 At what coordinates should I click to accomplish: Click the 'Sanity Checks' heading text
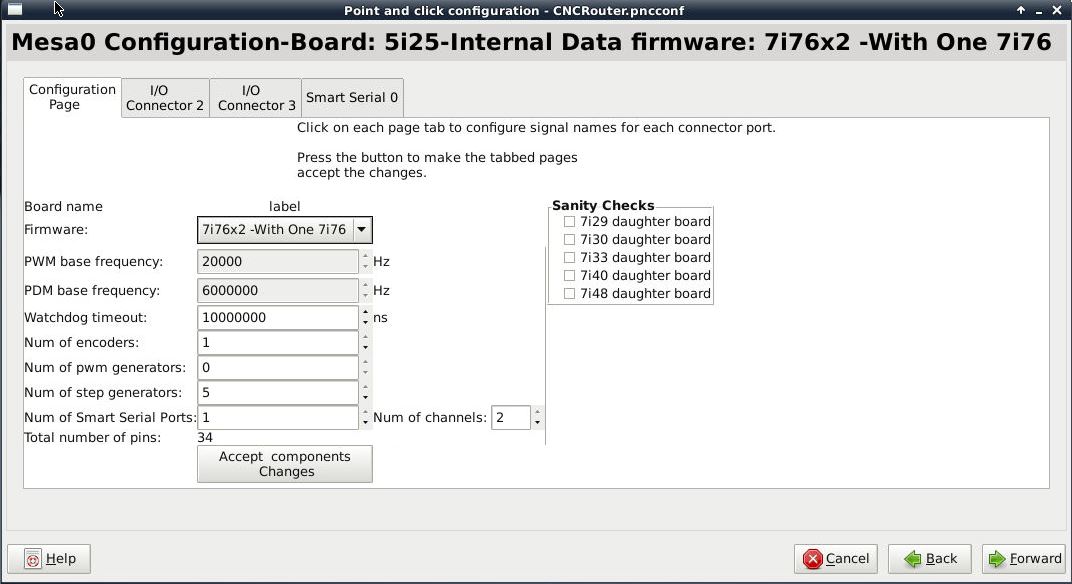(603, 205)
